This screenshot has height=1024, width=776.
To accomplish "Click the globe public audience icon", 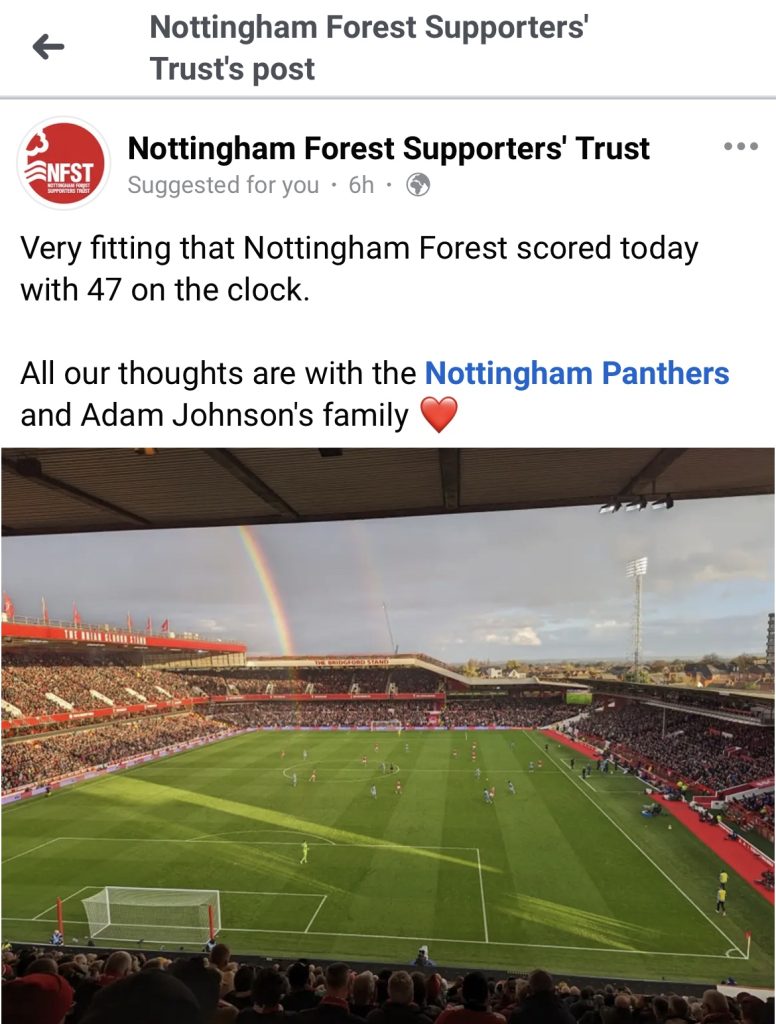I will tap(418, 185).
